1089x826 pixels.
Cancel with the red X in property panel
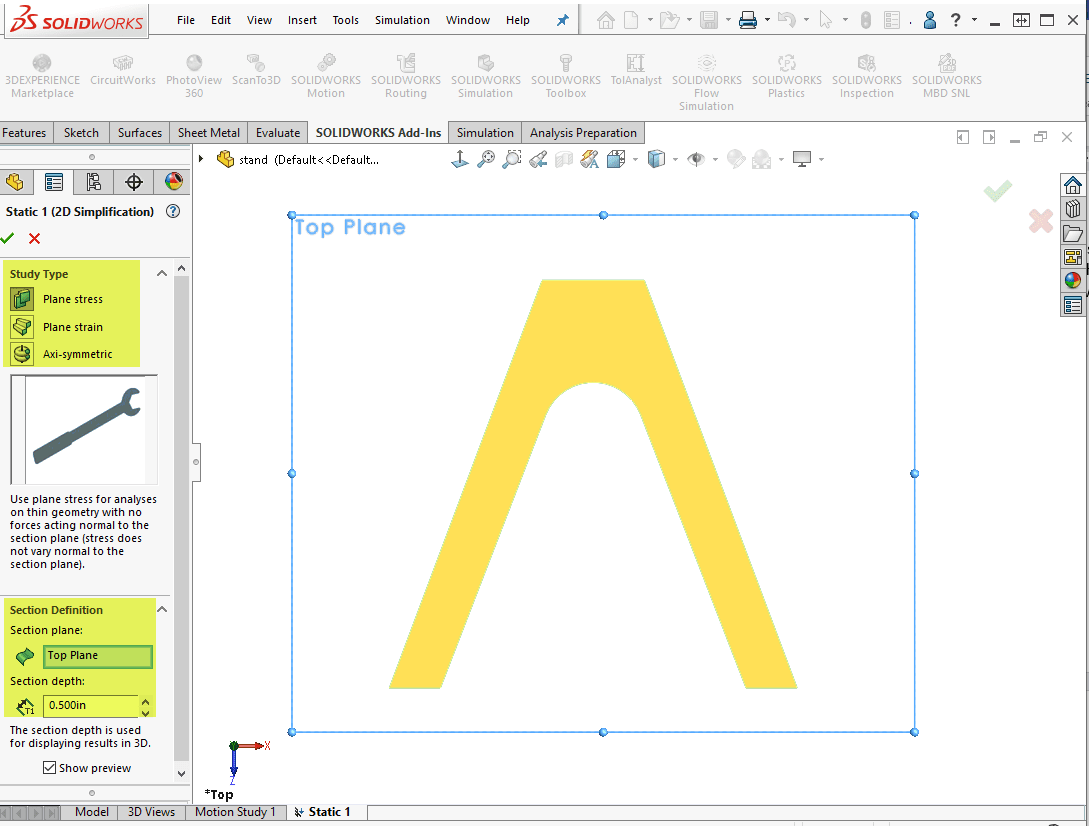(x=35, y=238)
